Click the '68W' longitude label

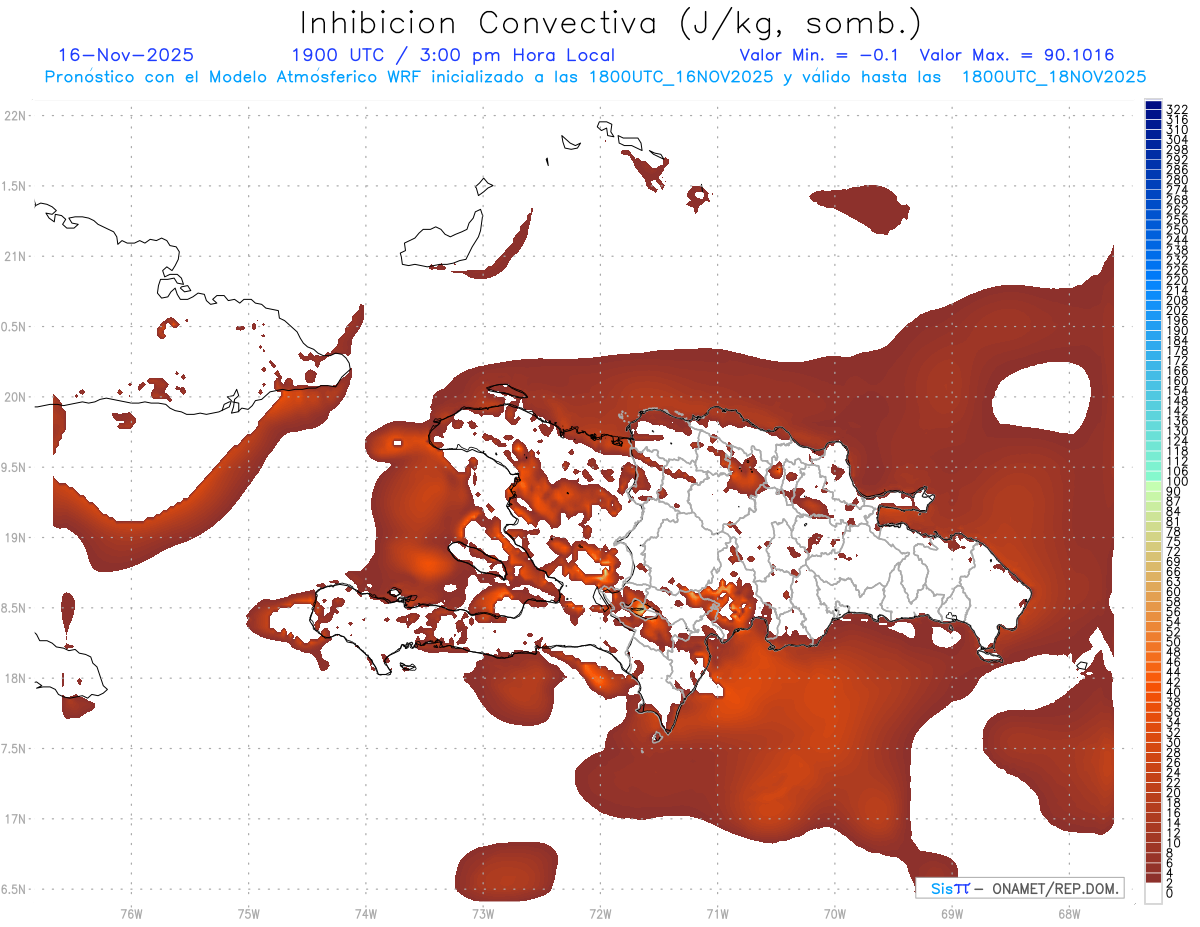click(1069, 913)
